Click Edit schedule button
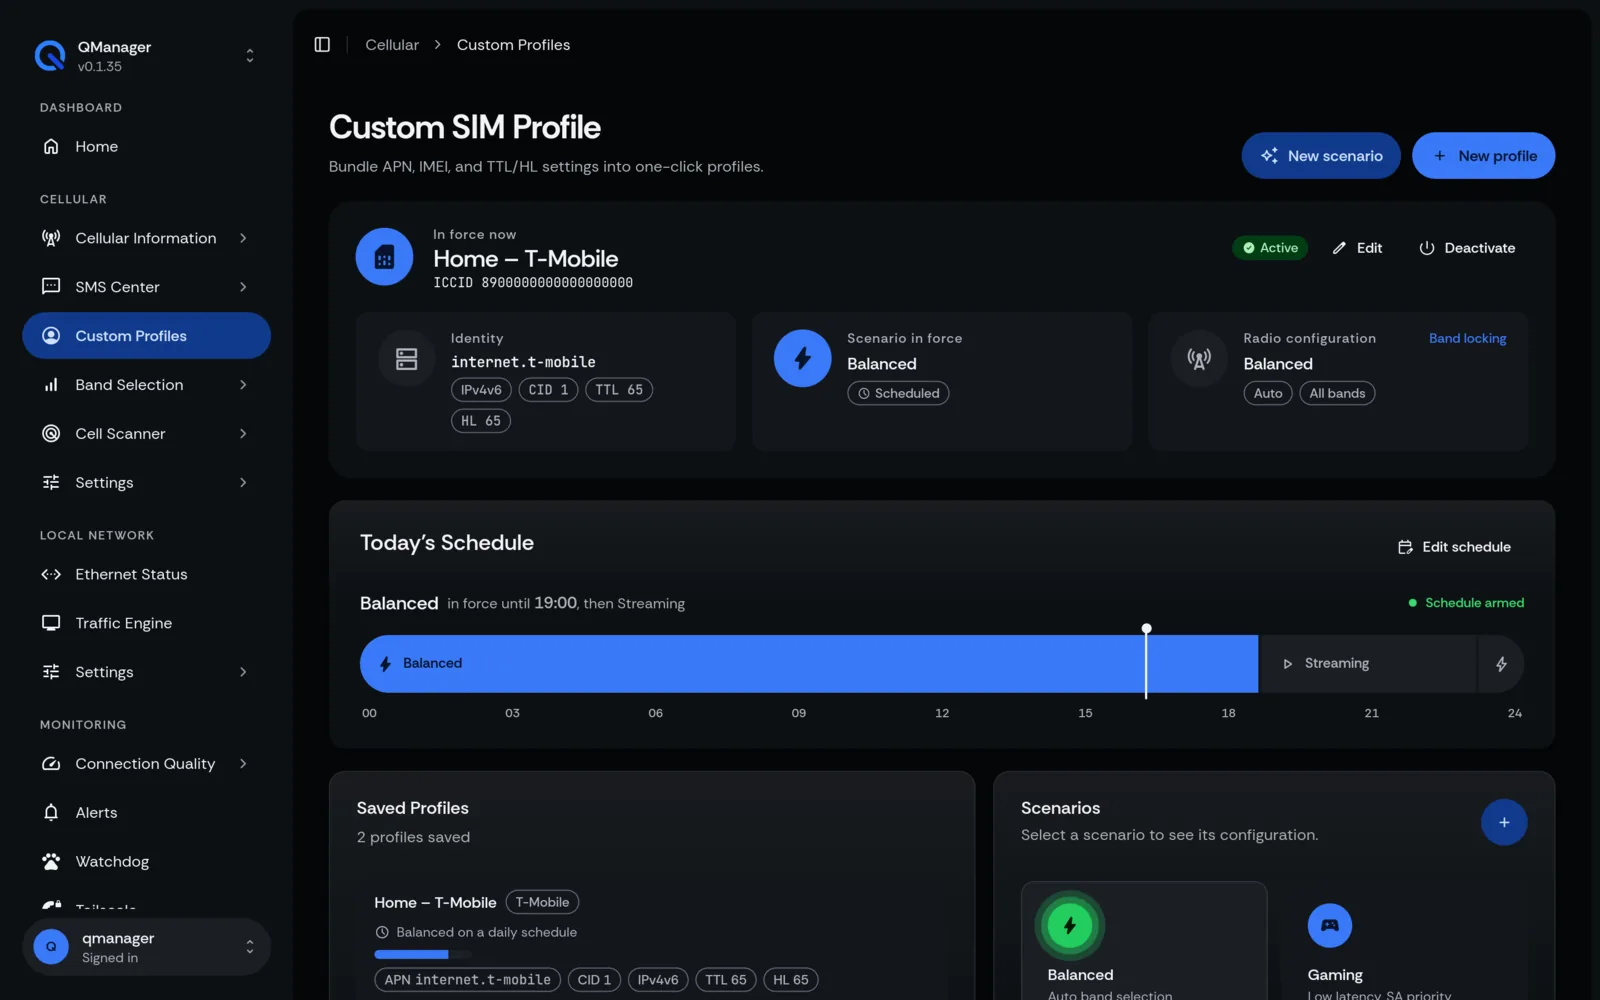 (1454, 547)
